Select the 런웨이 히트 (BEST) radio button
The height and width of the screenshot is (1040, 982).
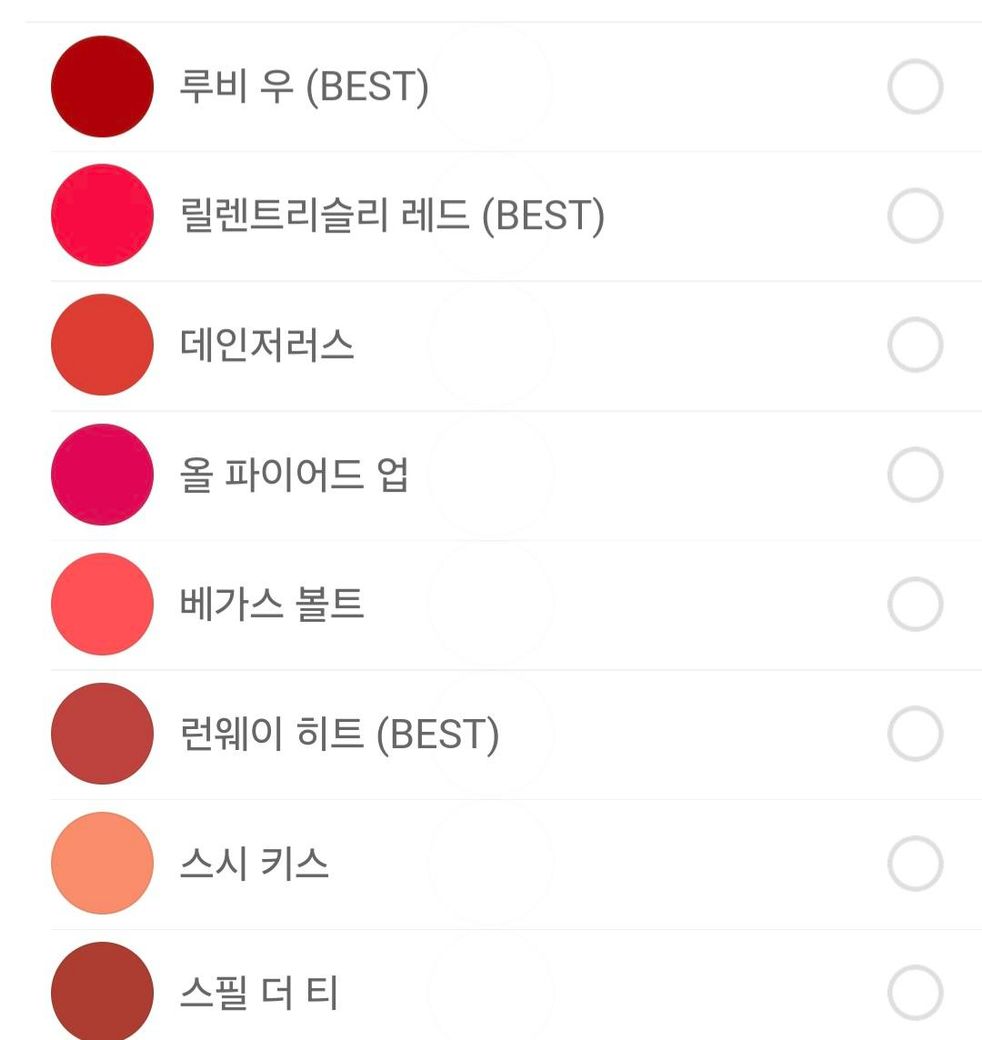click(x=915, y=734)
